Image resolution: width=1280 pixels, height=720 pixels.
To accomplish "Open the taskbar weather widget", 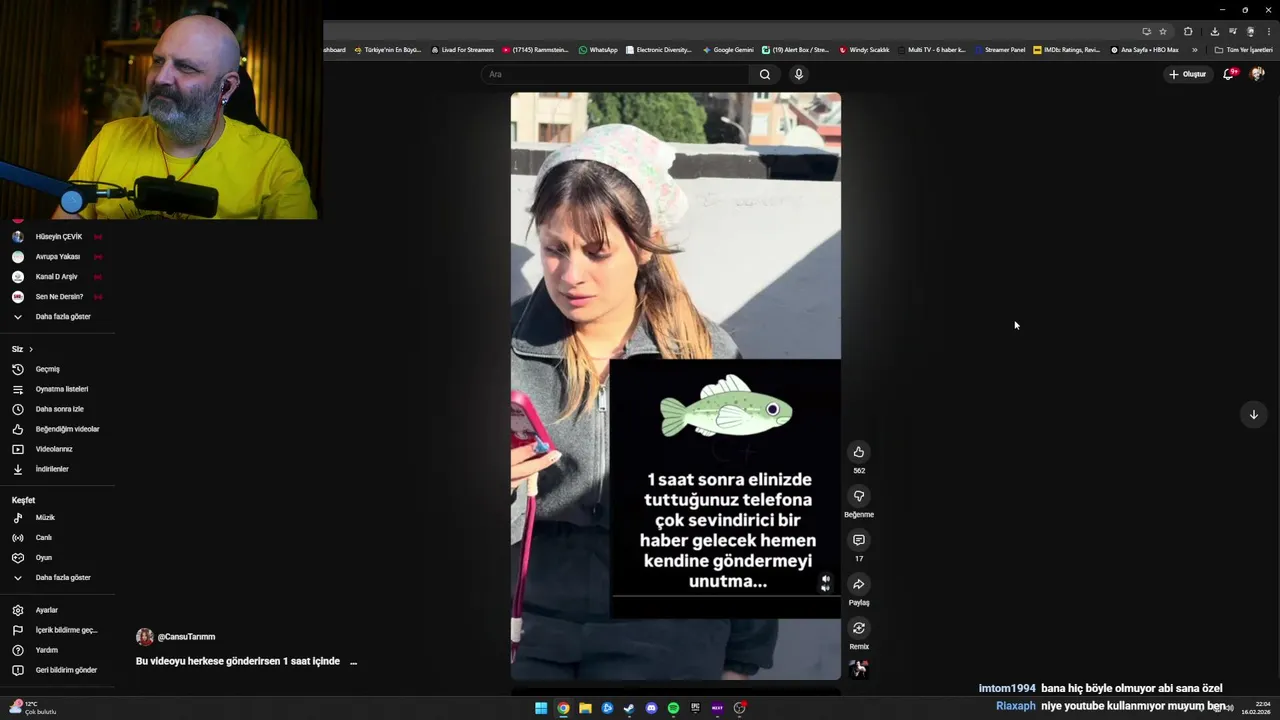I will [x=33, y=708].
